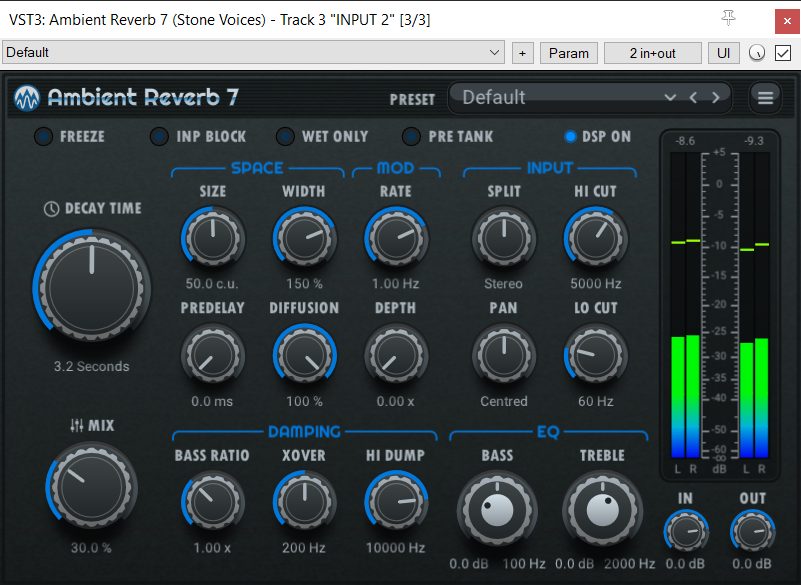Click the wet/dry knob icon in host toolbar
Screen dimensions: 801x585
(757, 53)
